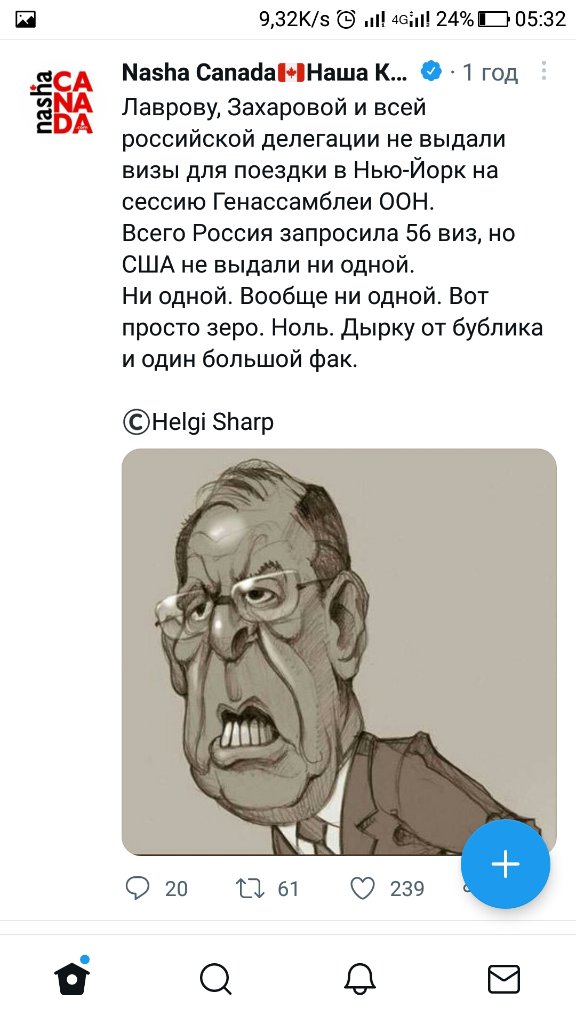Screen dimensions: 576x1024
Task: Tap the Nasha Canada account name
Action: 264,72
